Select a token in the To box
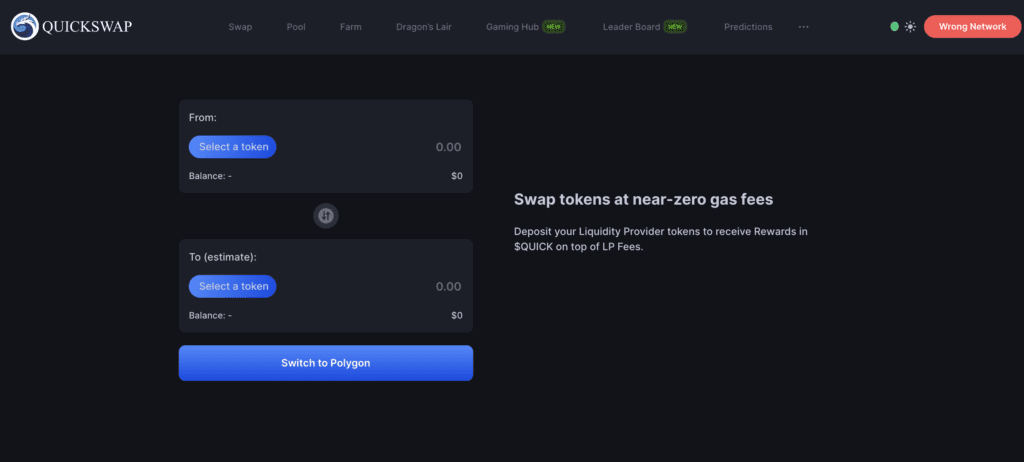 (233, 286)
